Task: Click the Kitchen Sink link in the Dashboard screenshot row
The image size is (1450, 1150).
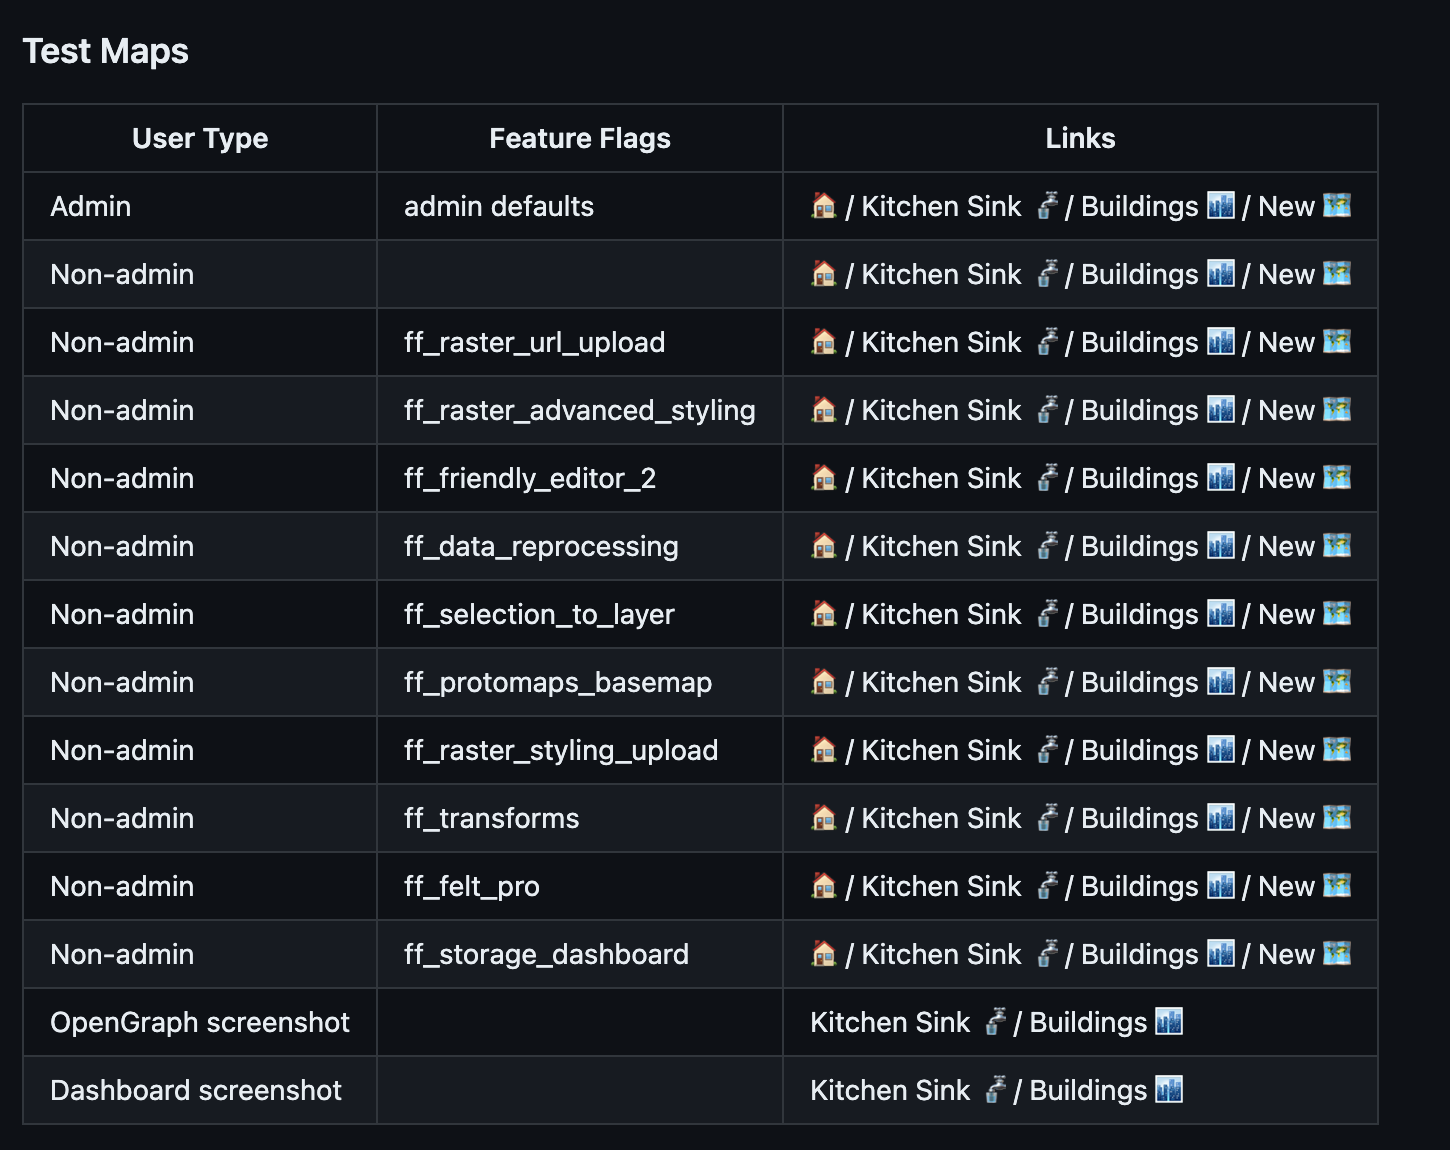Action: 890,1090
